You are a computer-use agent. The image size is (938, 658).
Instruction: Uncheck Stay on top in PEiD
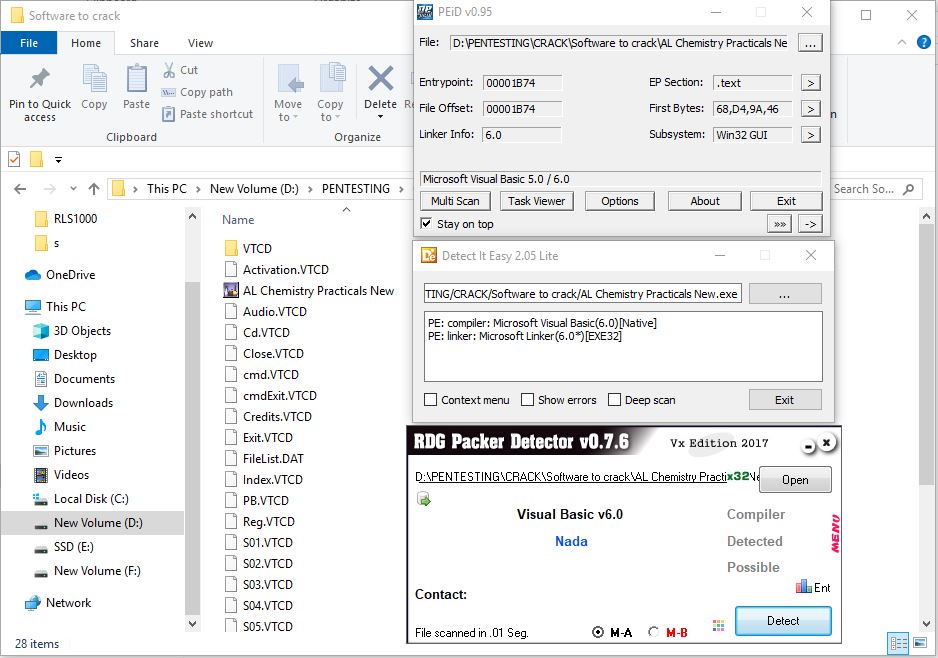click(426, 224)
